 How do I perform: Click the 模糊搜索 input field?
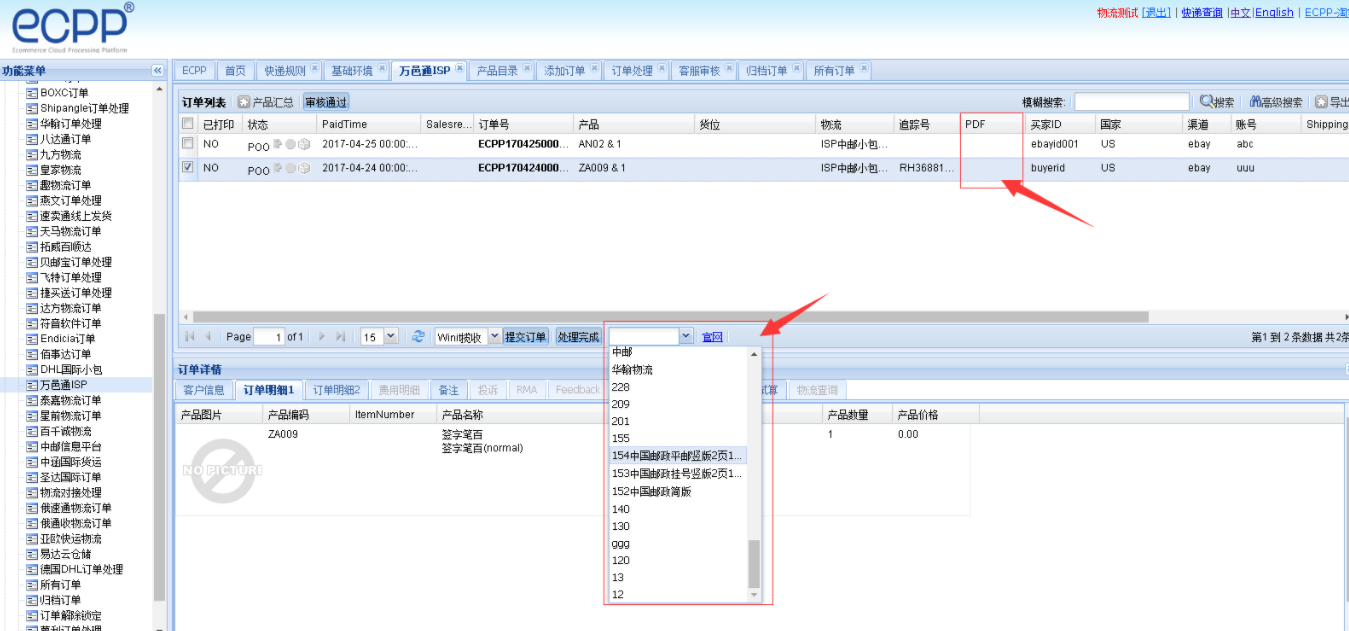[x=1131, y=102]
